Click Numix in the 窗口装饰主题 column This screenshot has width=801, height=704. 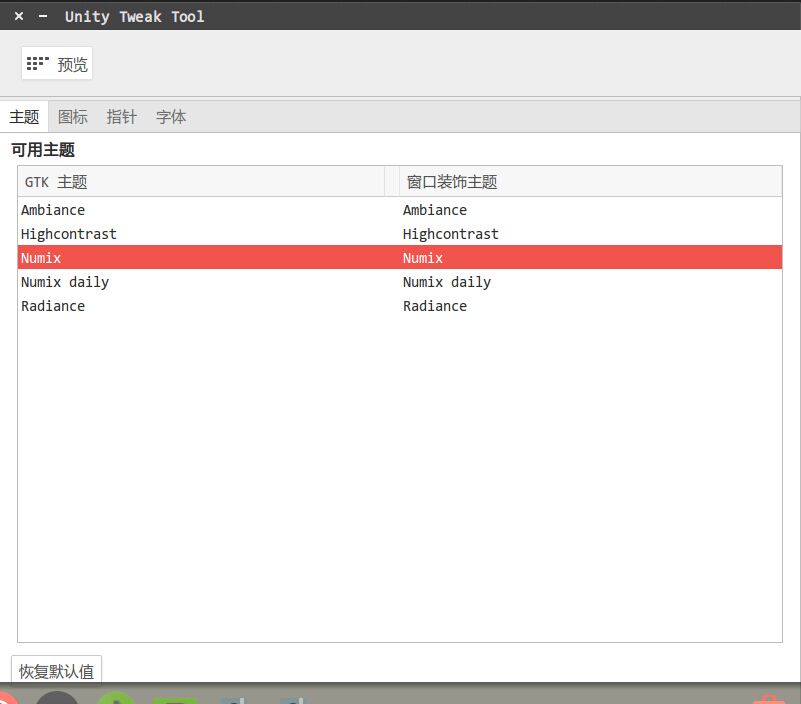click(x=423, y=258)
